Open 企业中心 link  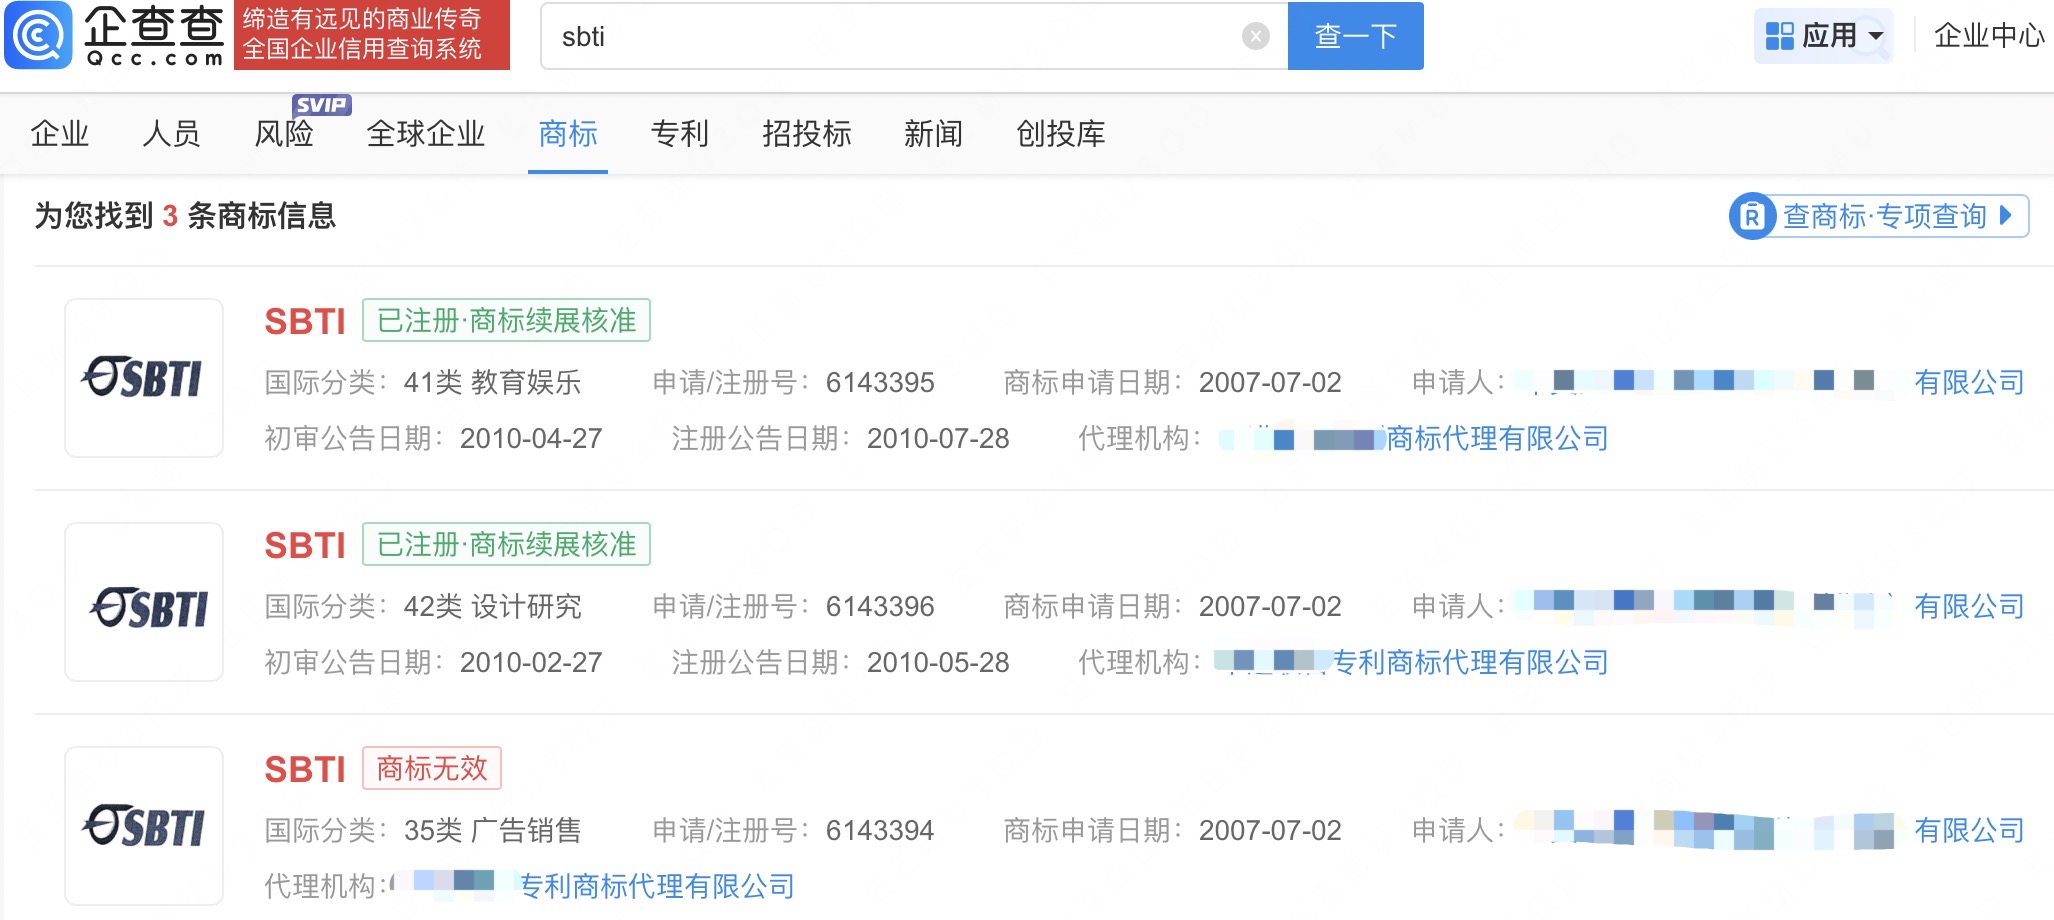pyautogui.click(x=1988, y=36)
